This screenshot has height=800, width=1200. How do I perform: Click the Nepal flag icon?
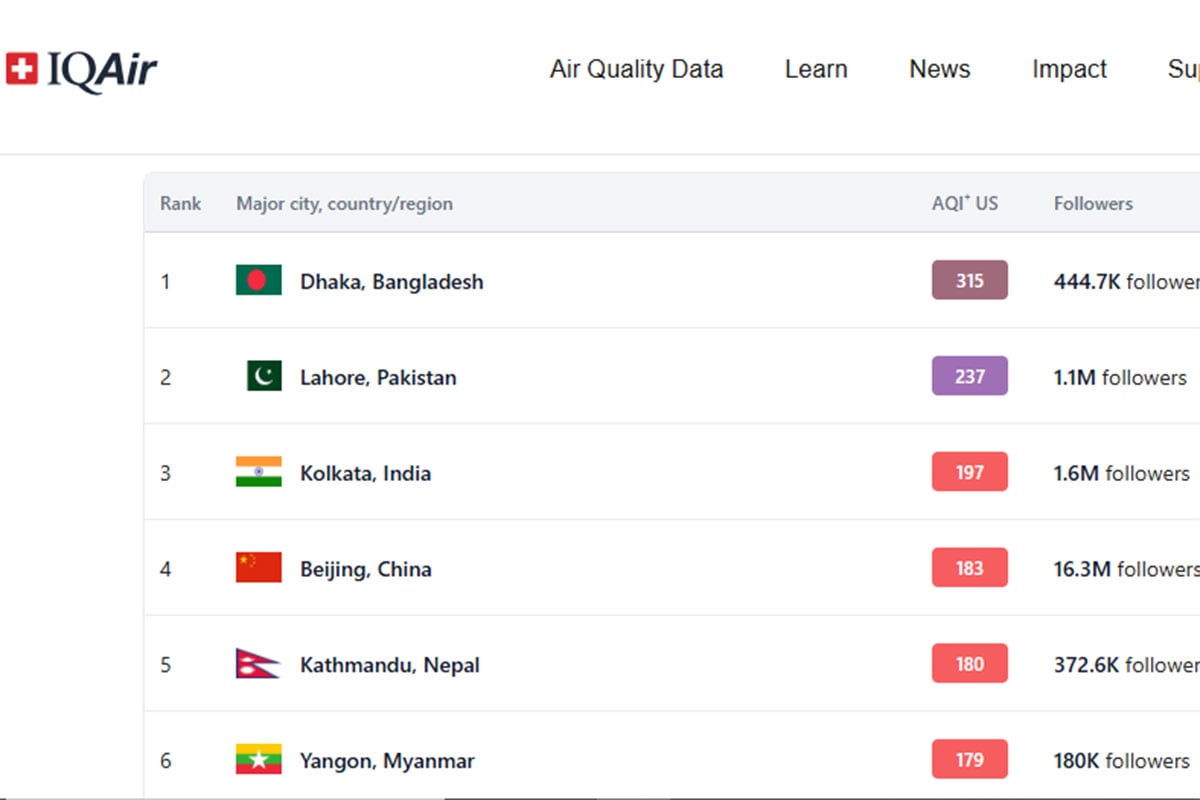tap(256, 664)
